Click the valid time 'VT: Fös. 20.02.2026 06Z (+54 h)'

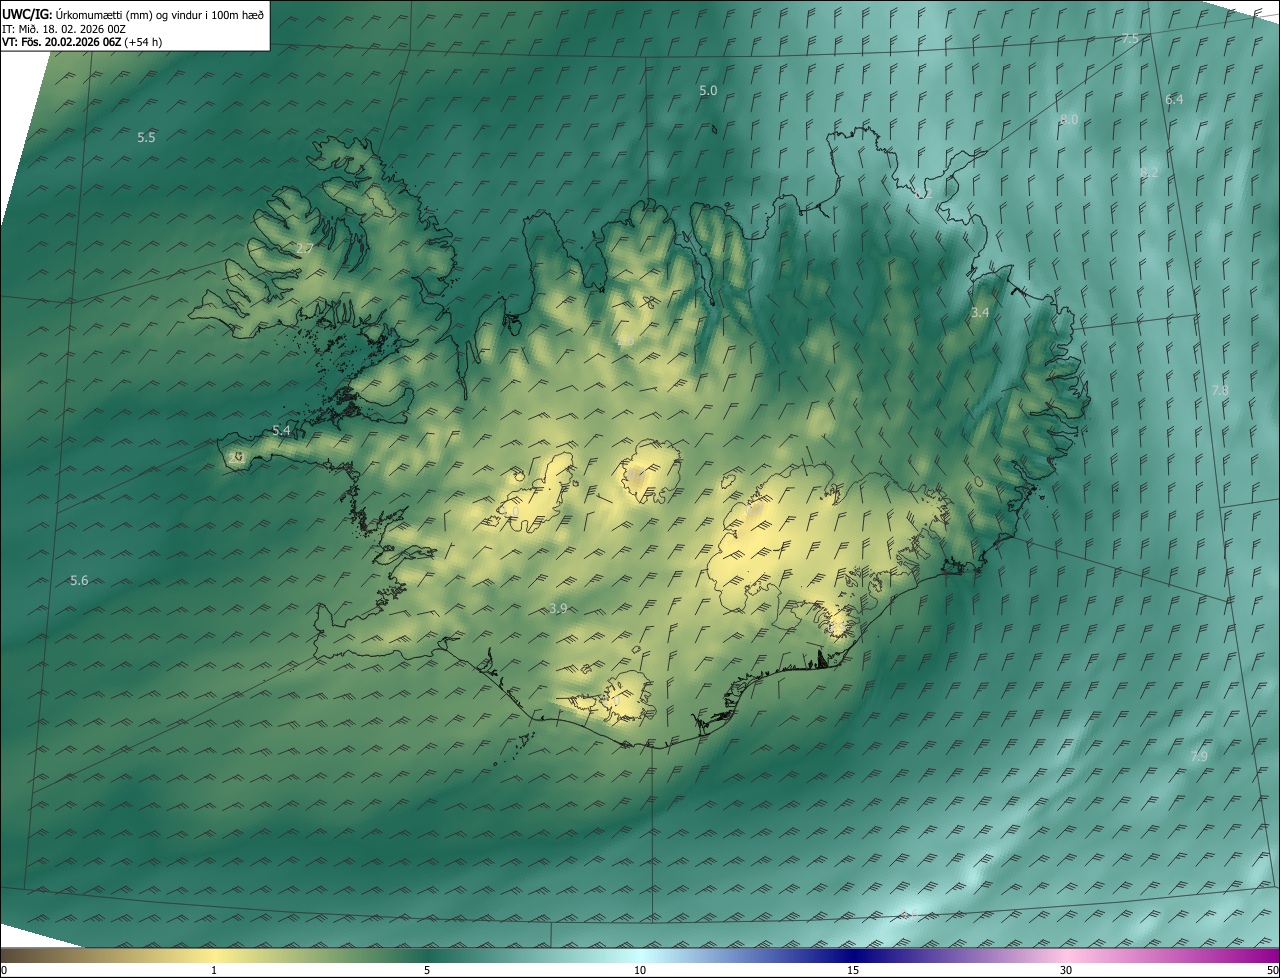(82, 42)
